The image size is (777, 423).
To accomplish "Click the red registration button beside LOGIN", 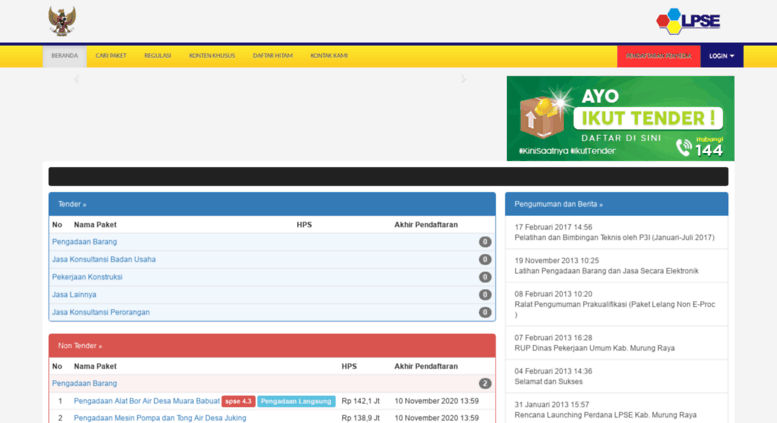I will click(658, 56).
